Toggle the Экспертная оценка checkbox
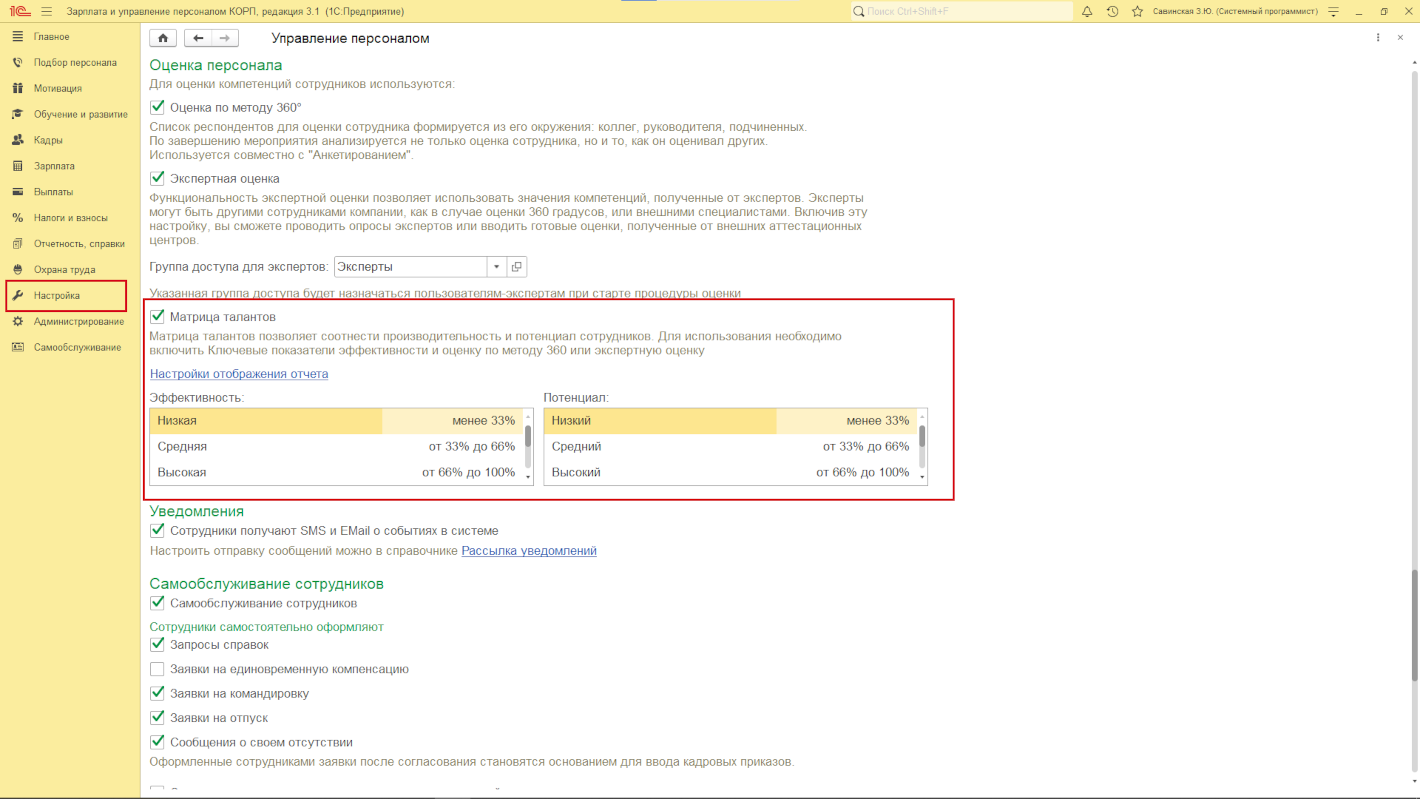Screen dimensions: 1420x799 point(157,179)
